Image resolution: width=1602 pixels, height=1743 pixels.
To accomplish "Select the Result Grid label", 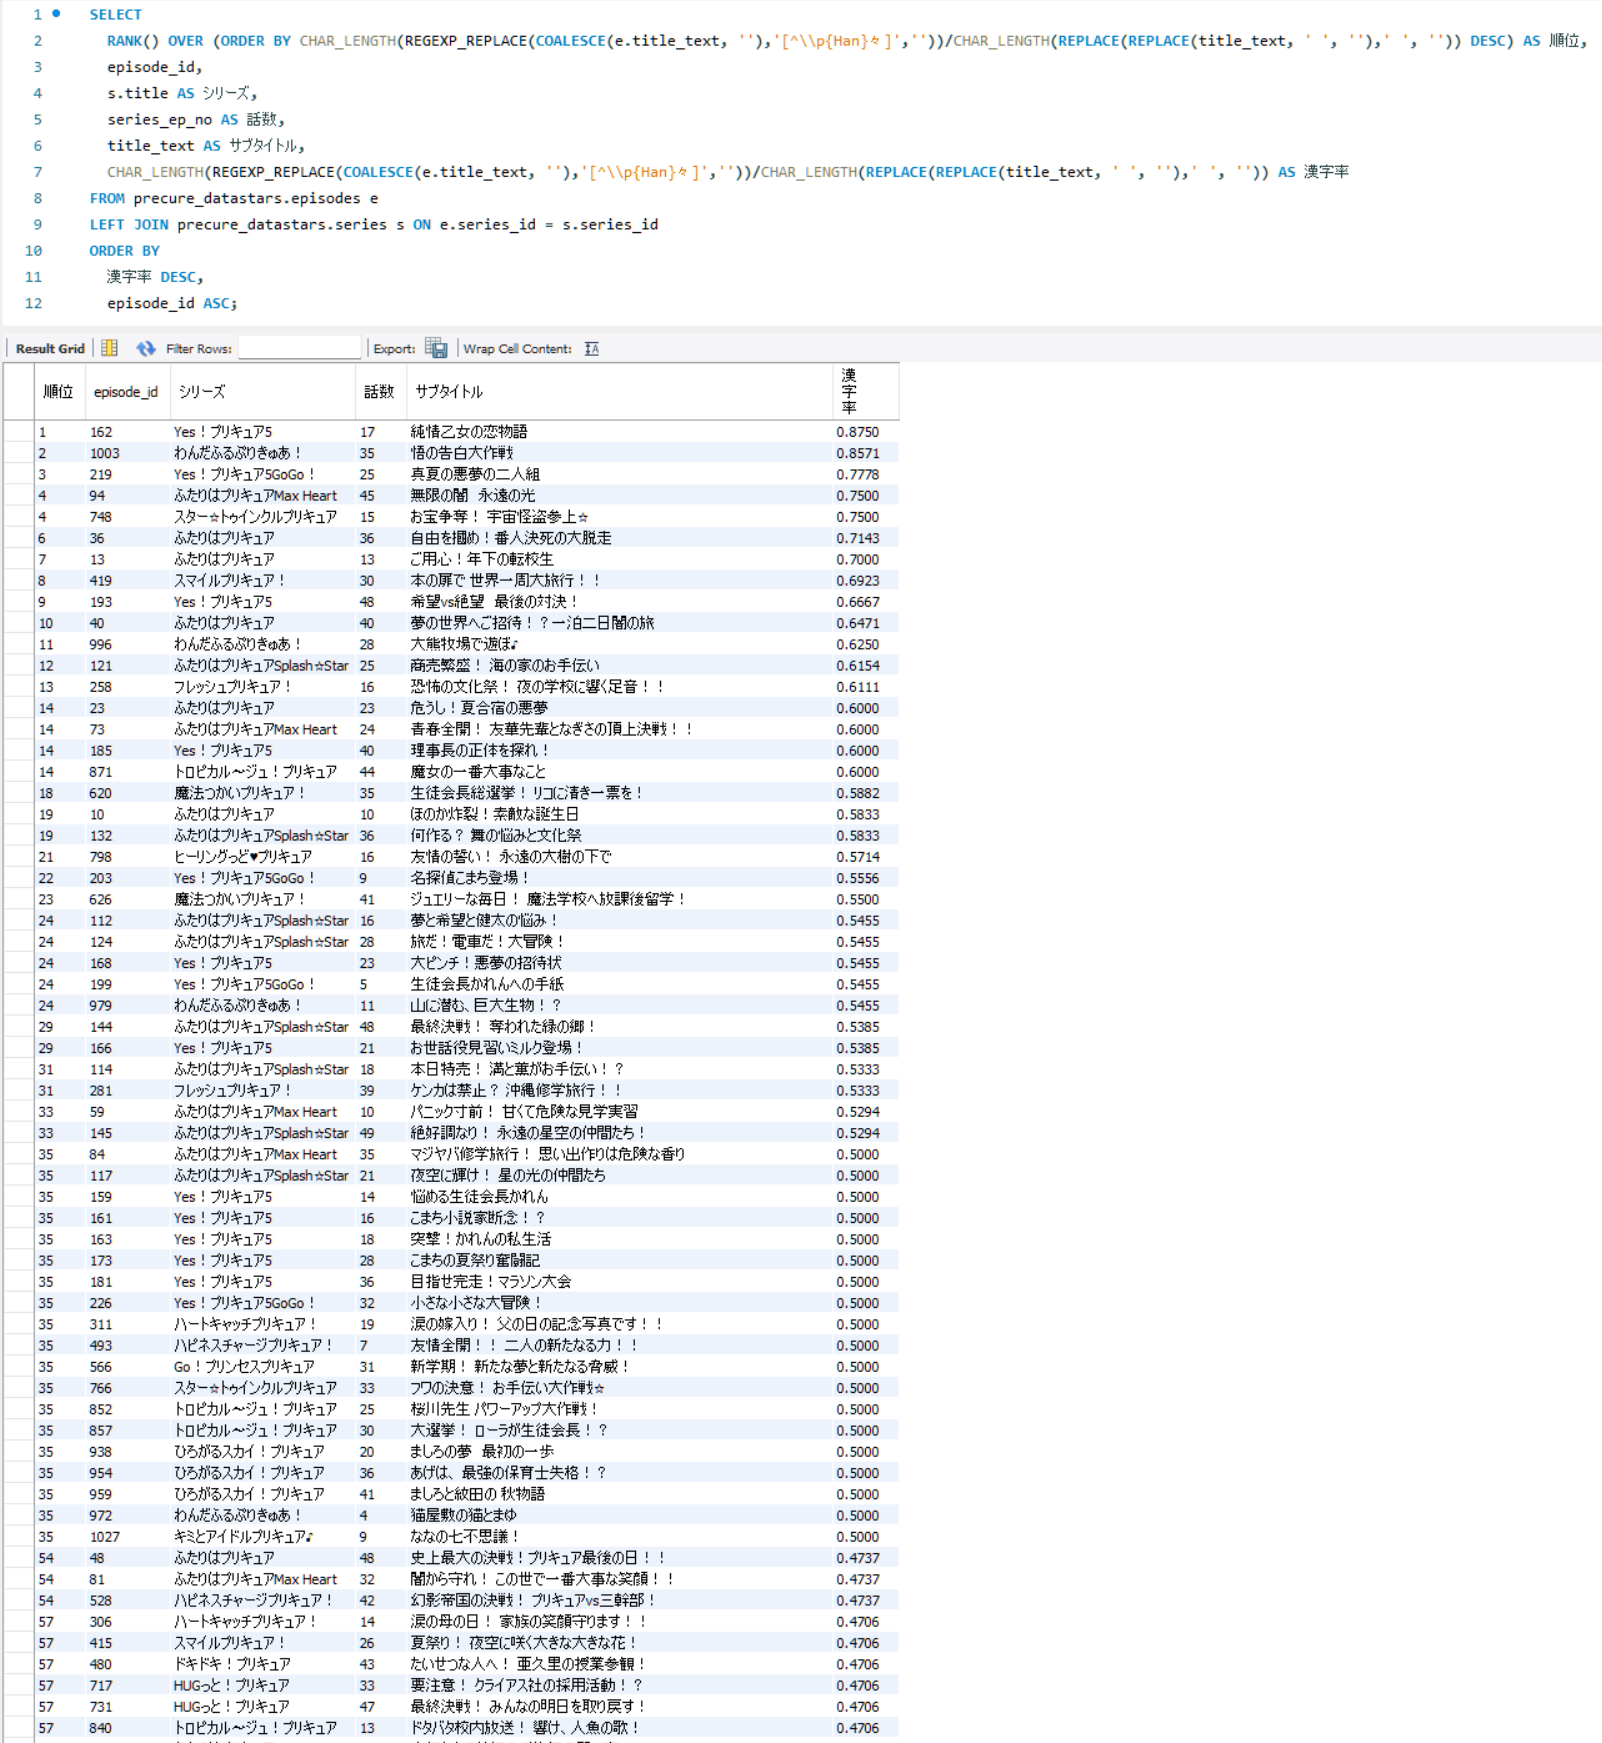I will 50,348.
